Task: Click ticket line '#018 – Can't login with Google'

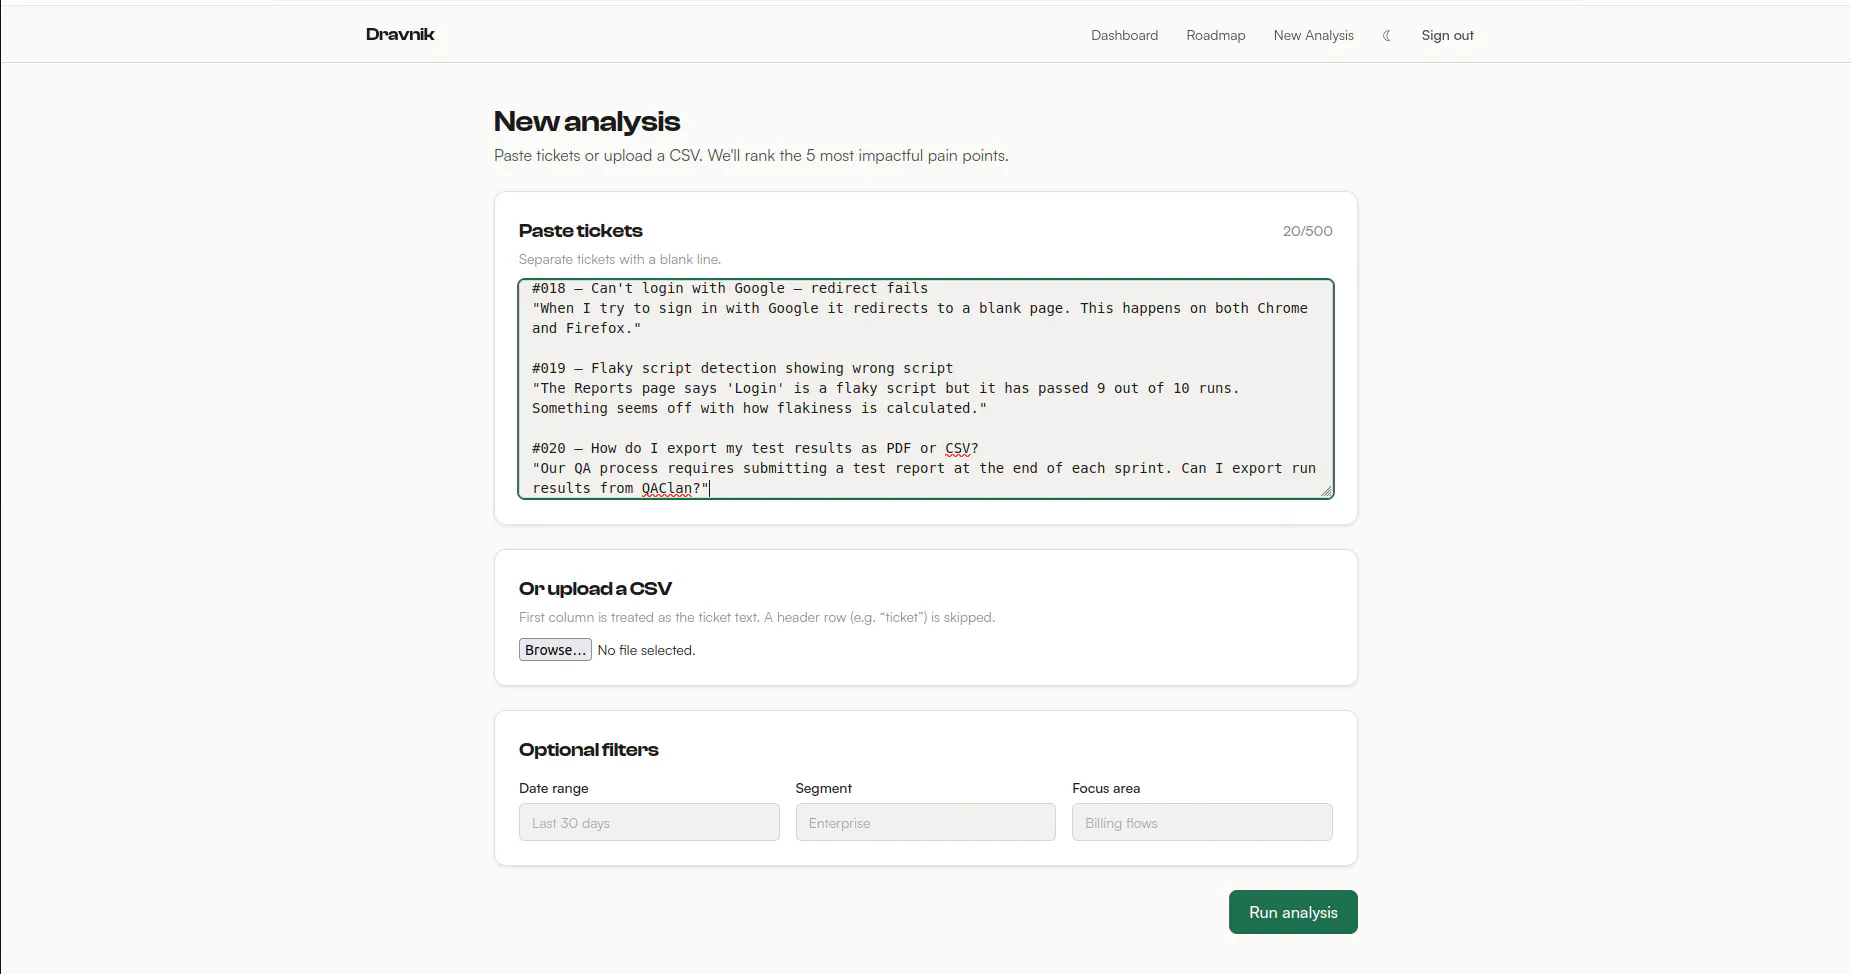Action: pos(730,288)
